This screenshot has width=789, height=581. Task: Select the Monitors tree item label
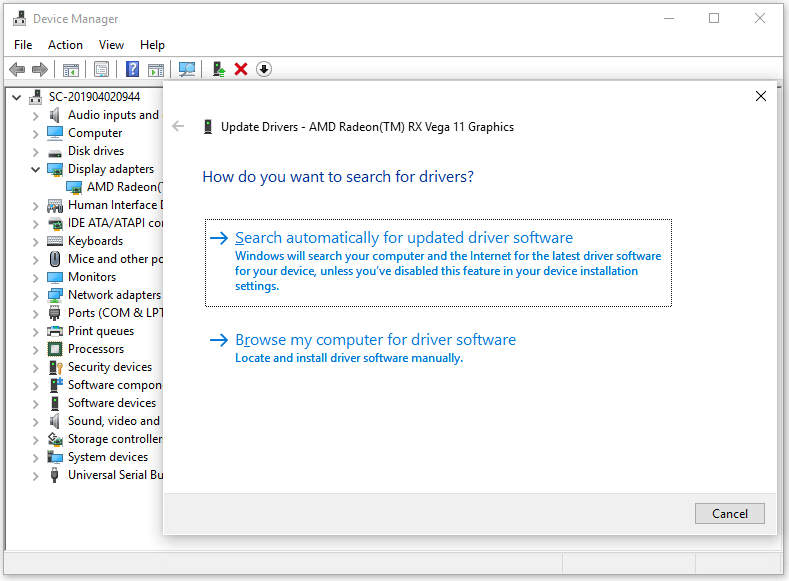[x=92, y=277]
